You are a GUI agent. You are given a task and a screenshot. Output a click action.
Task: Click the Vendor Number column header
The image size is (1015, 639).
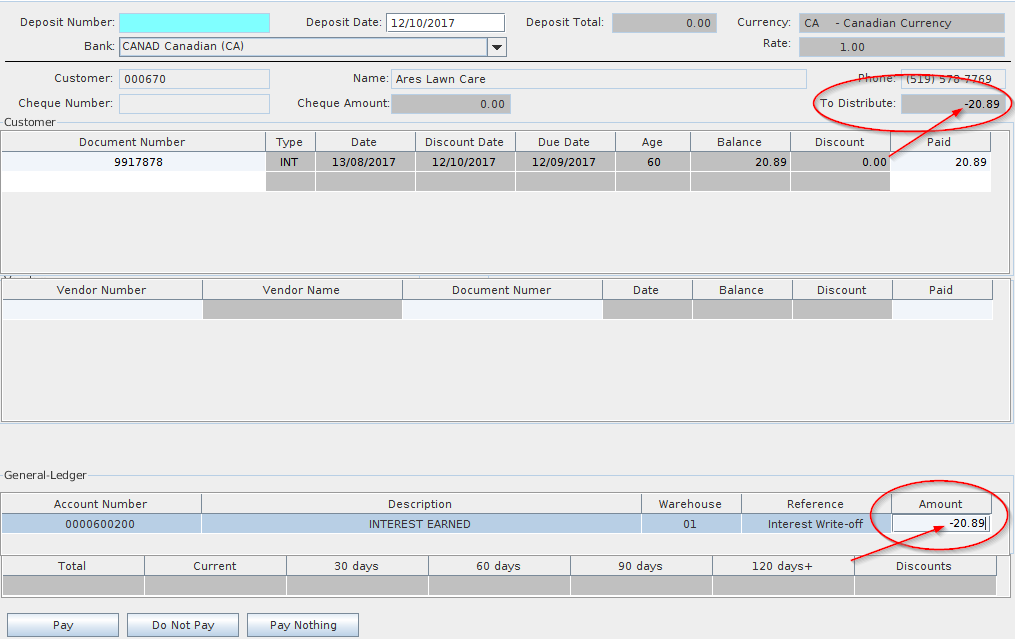click(102, 290)
